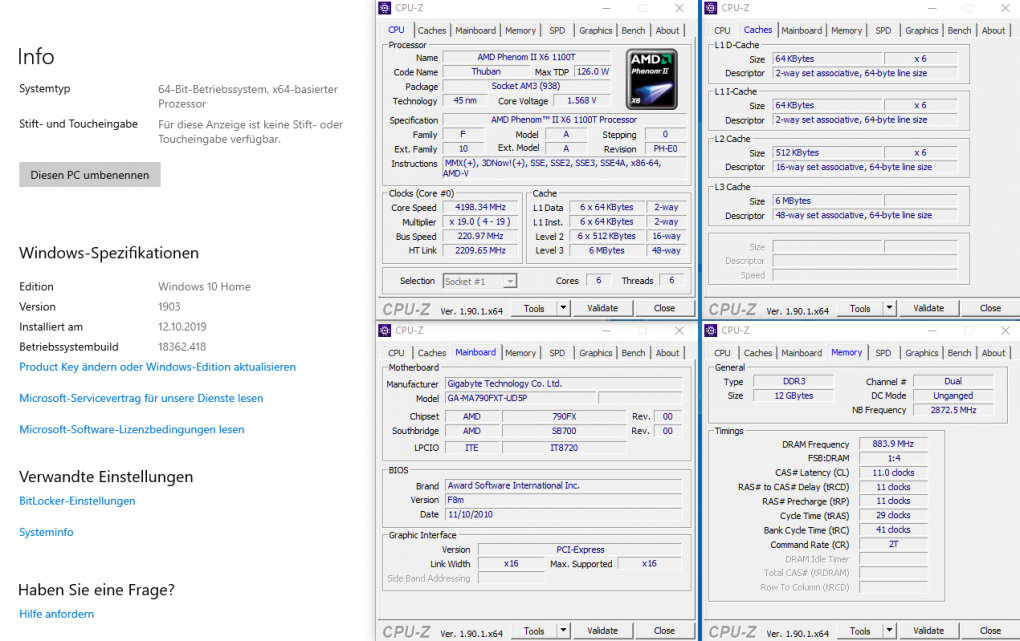This screenshot has width=1020, height=641.
Task: Open Bench tab in the CPU window
Action: [633, 31]
